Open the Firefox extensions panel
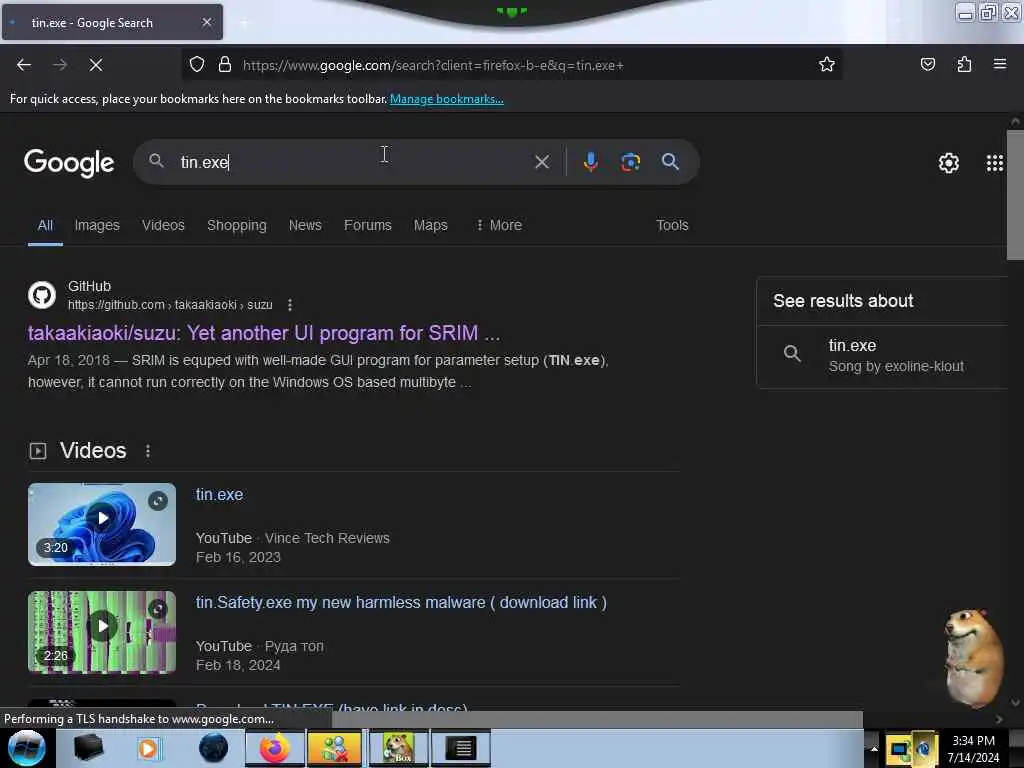Image resolution: width=1024 pixels, height=768 pixels. 964,64
